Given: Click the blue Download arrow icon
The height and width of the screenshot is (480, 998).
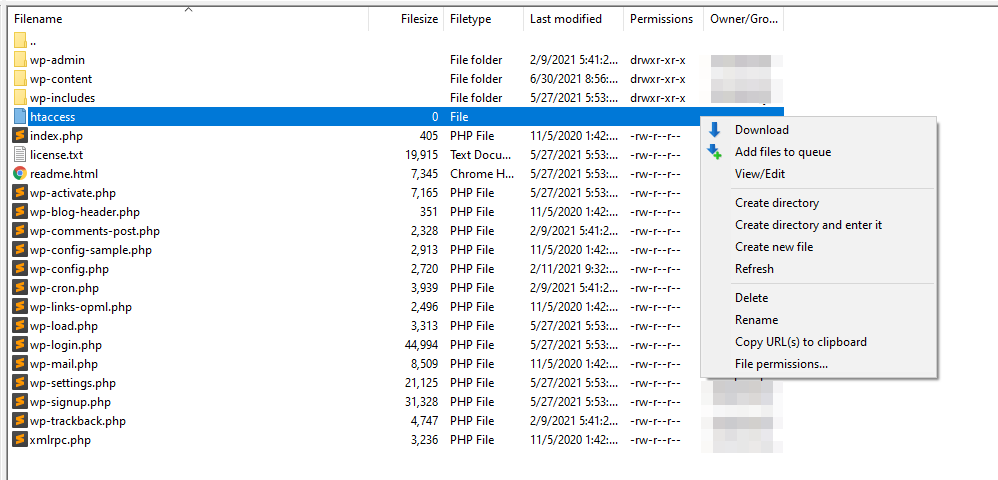Looking at the screenshot, I should coord(714,130).
